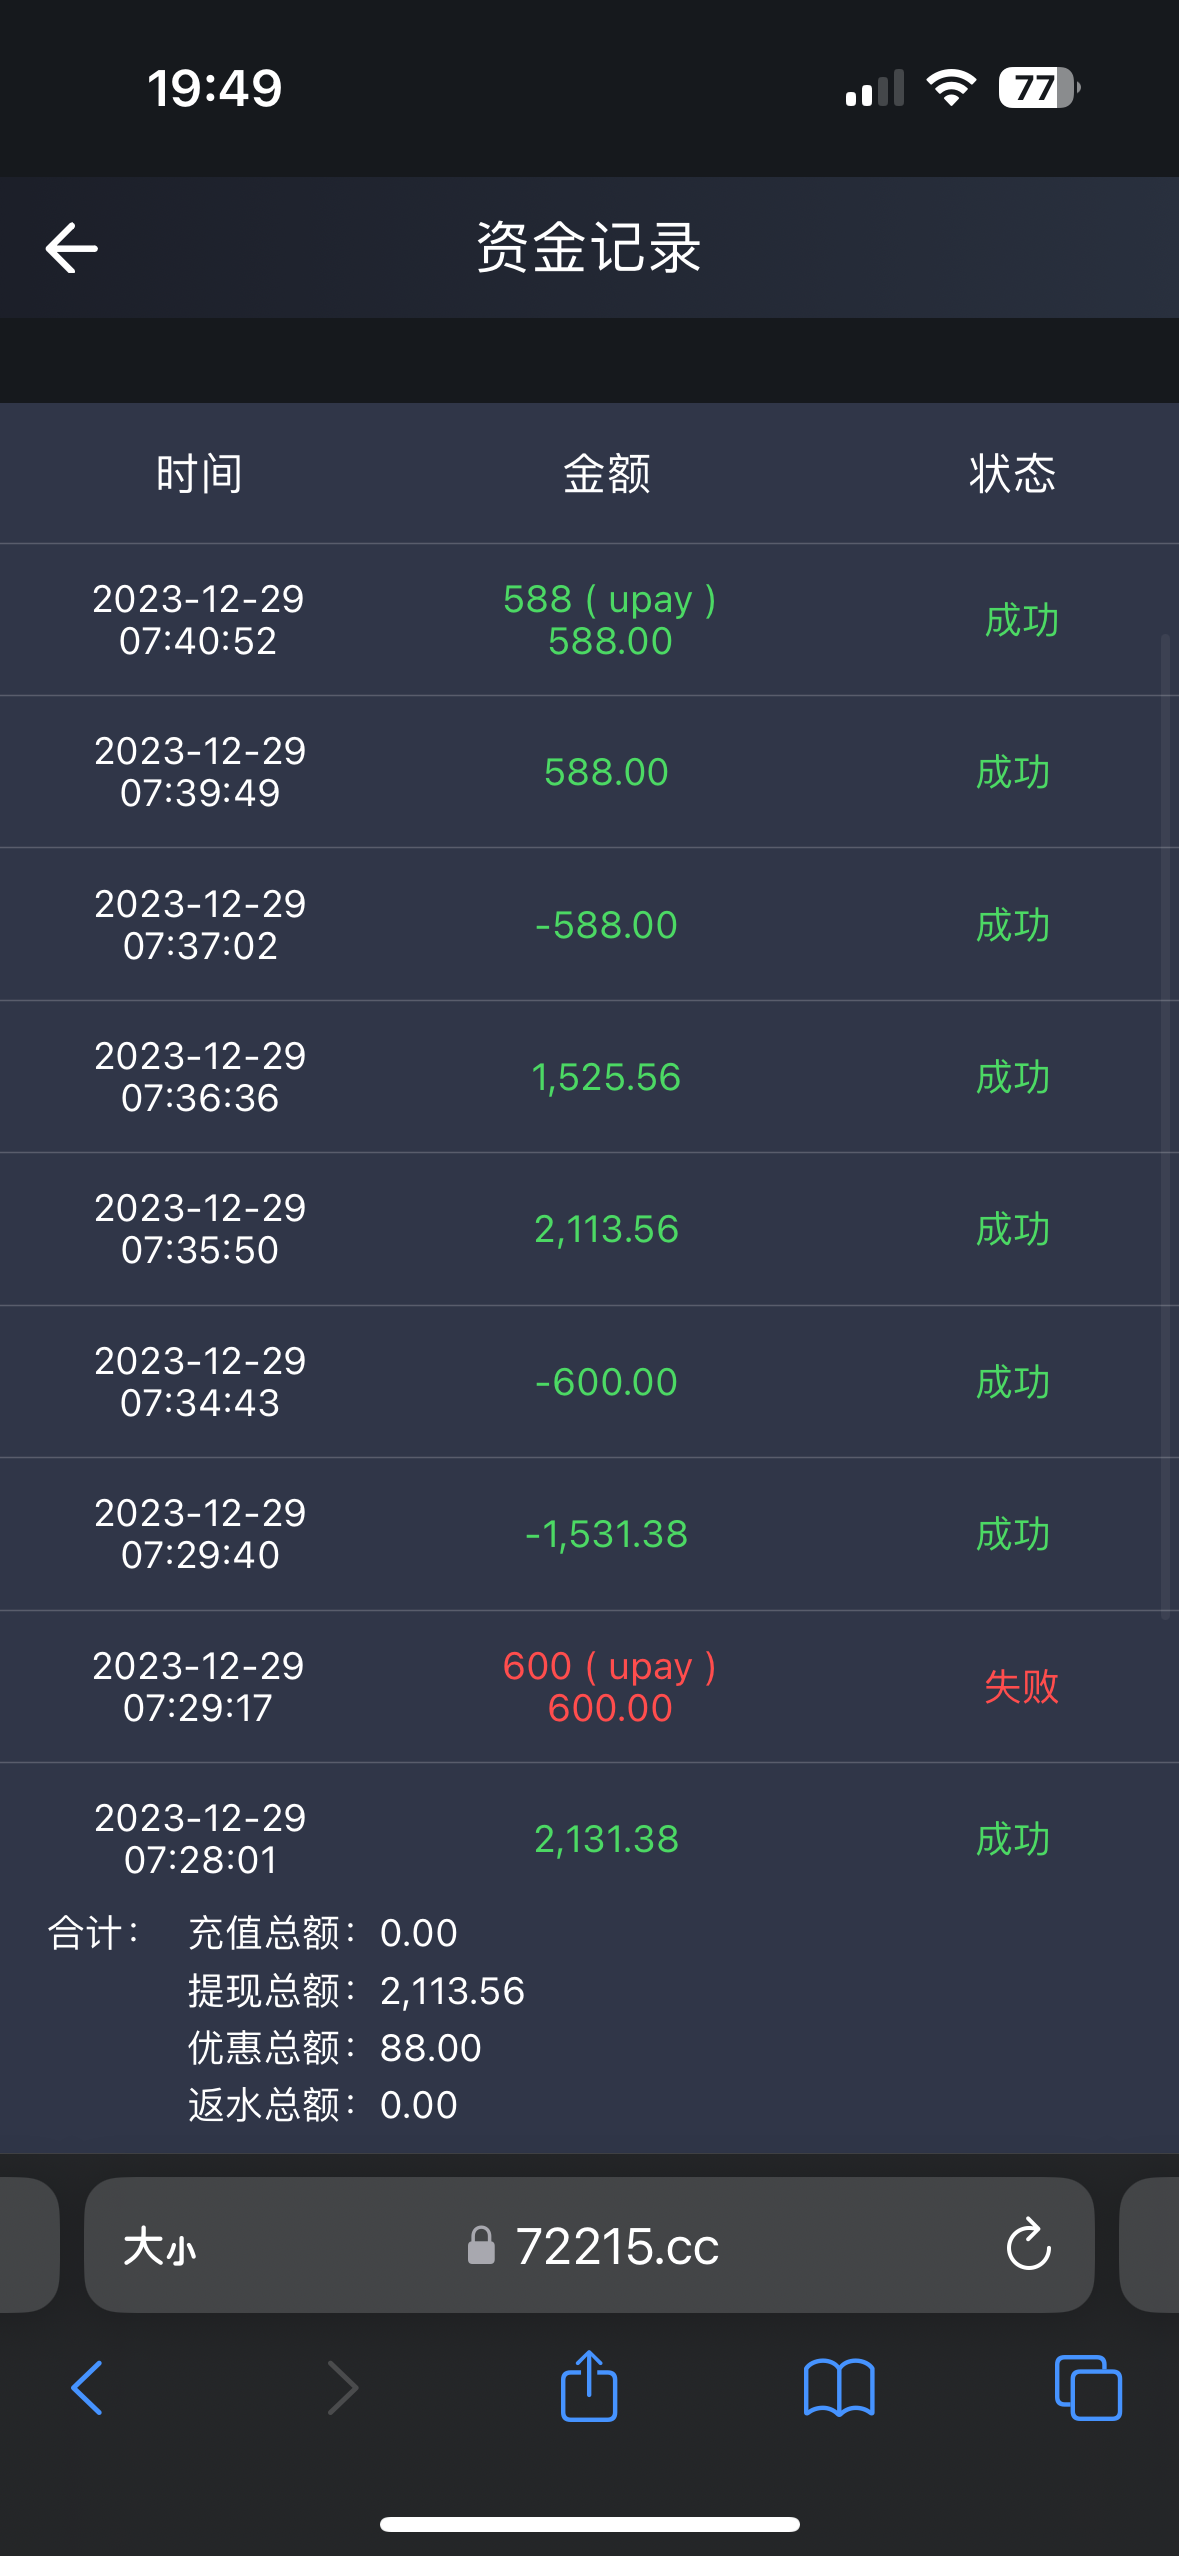The height and width of the screenshot is (2556, 1179).
Task: Tap the 状态 column header
Action: point(1012,473)
